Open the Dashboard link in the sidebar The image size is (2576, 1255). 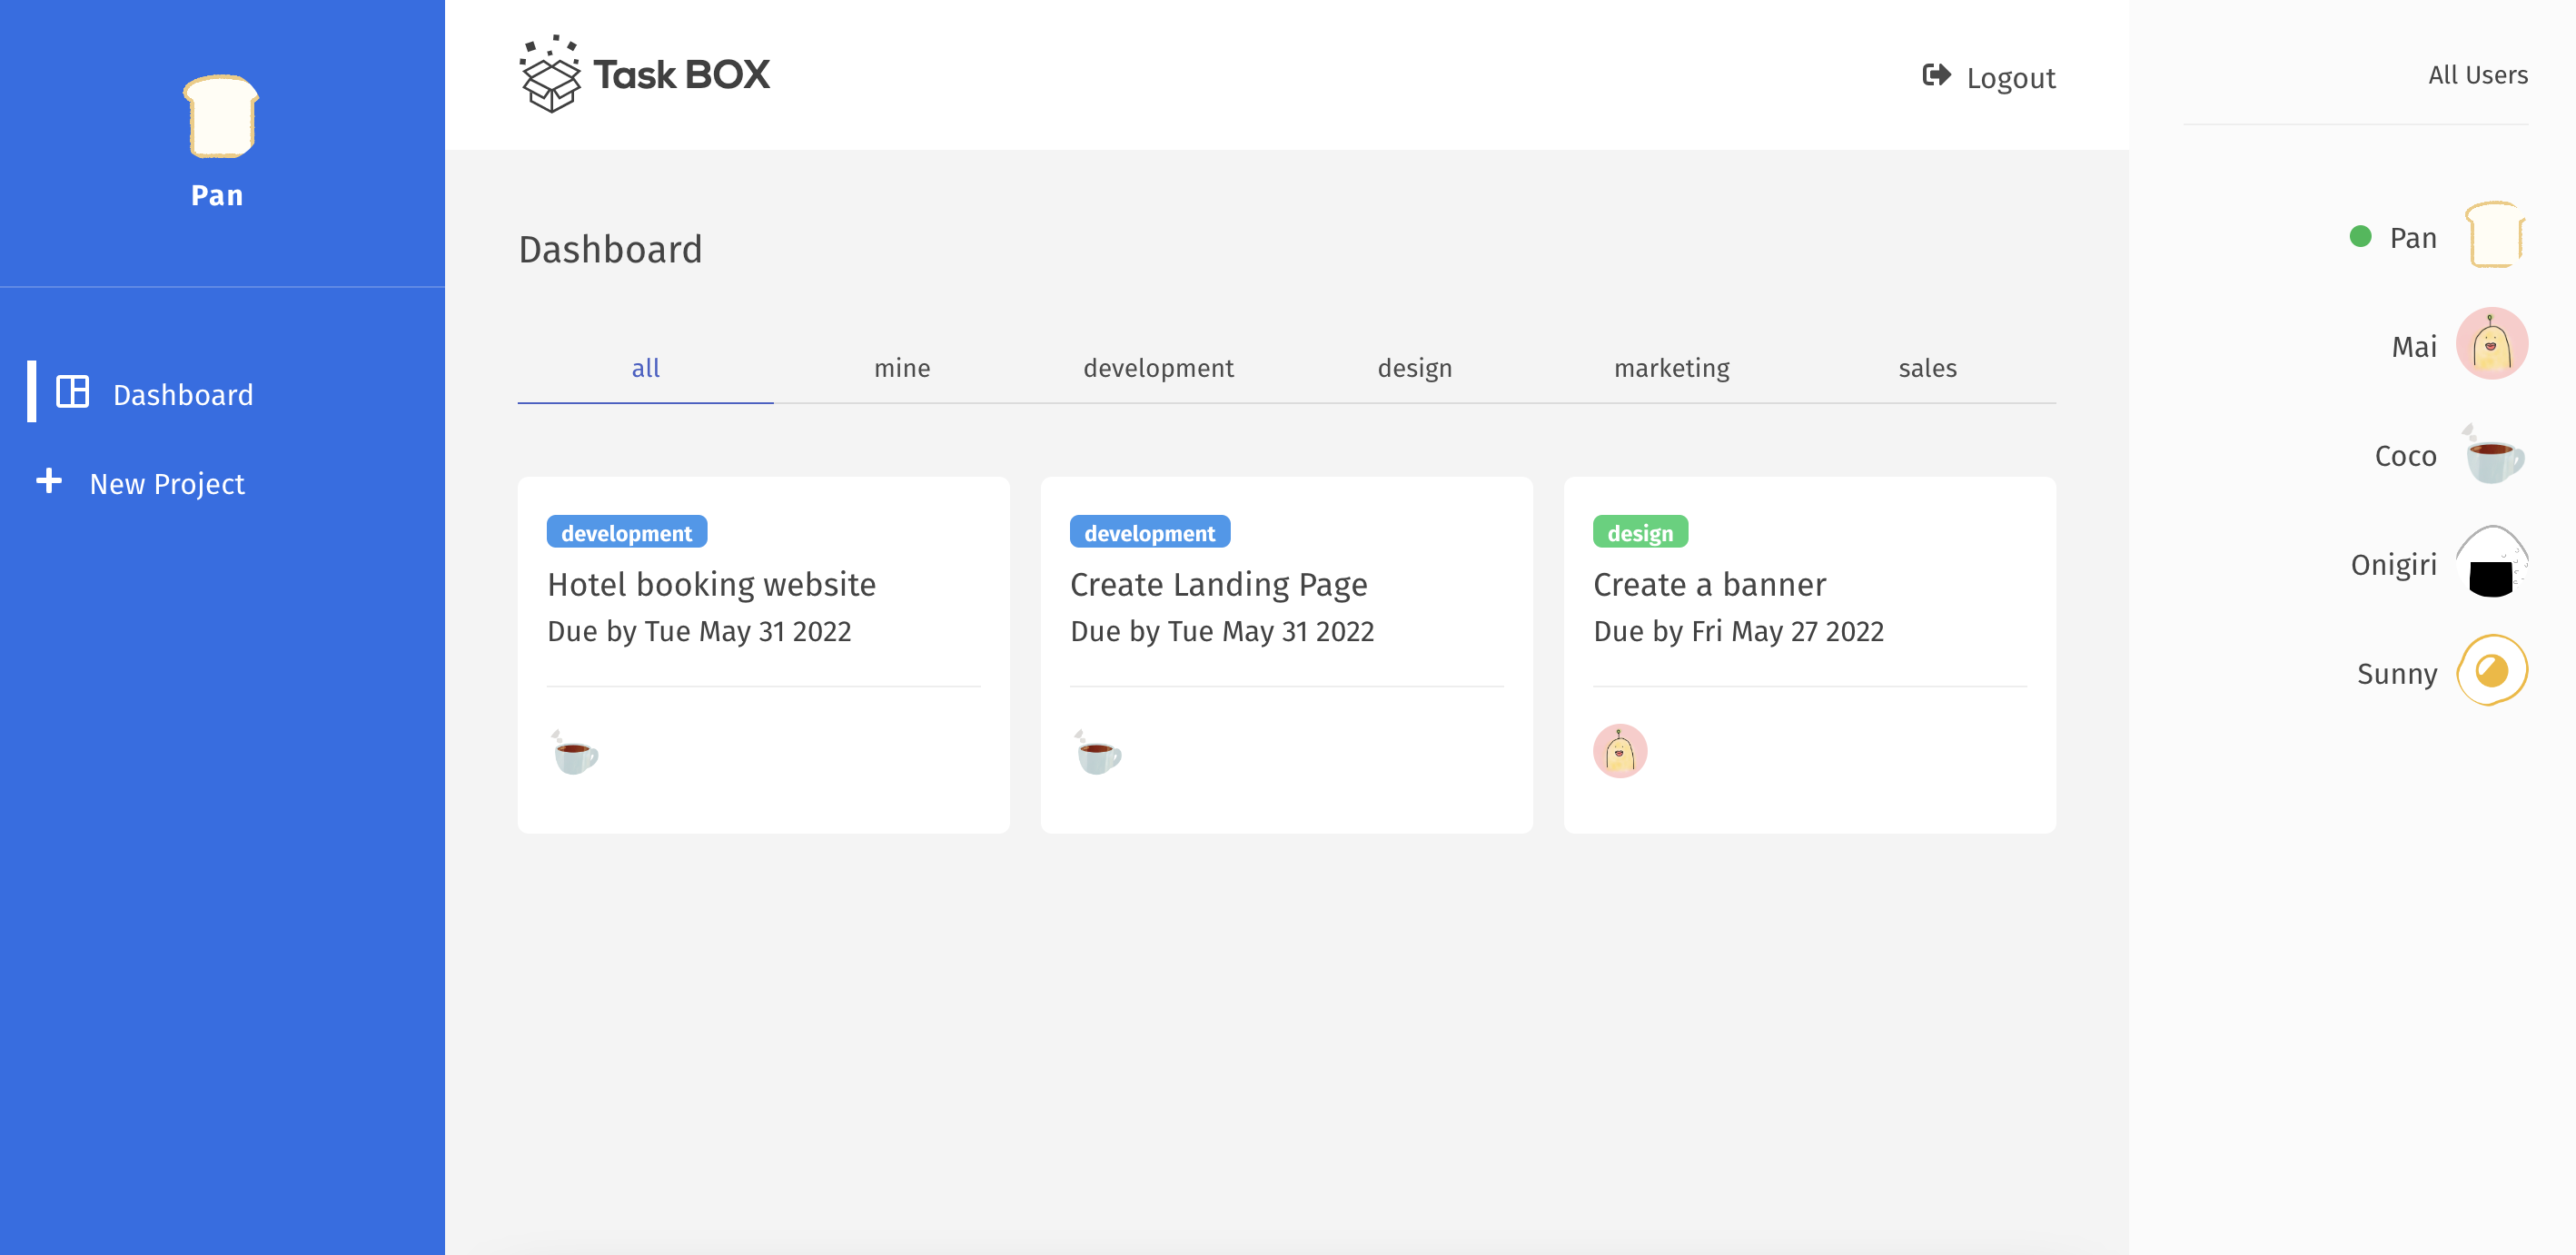tap(183, 394)
